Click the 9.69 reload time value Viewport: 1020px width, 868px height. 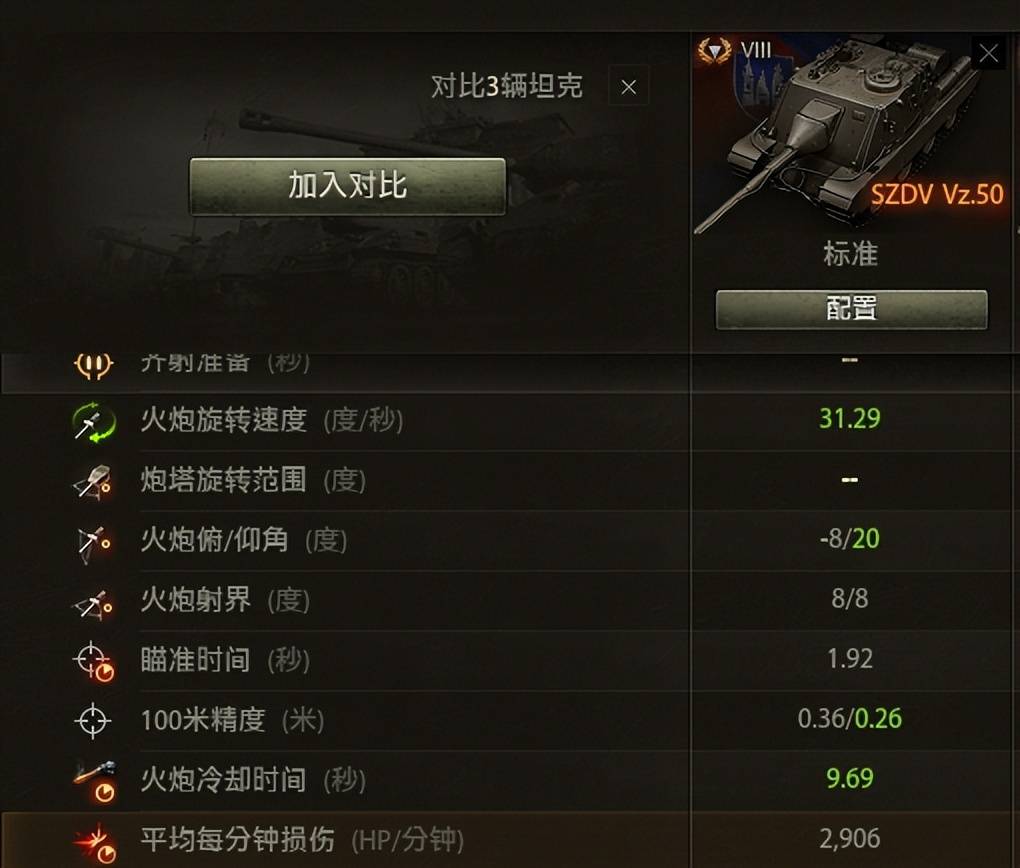click(850, 779)
